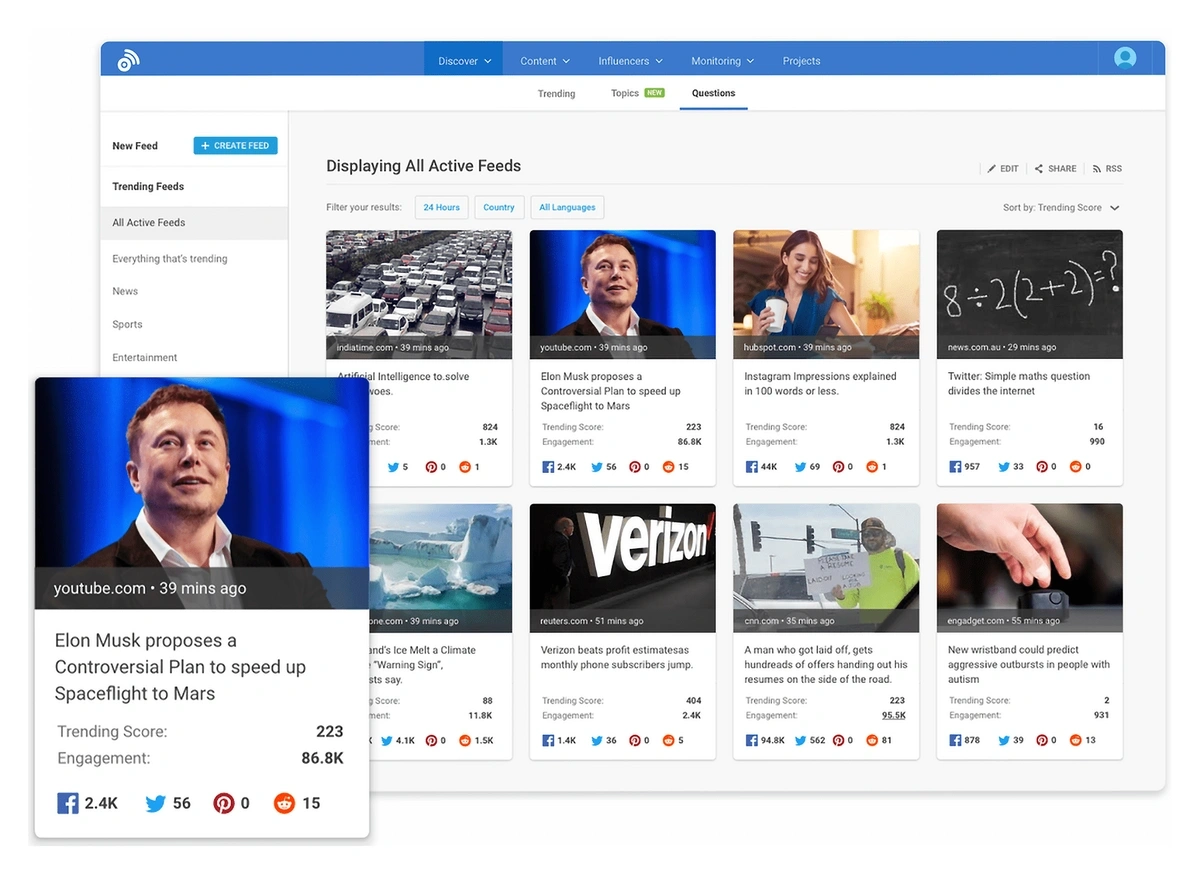Image resolution: width=1200 pixels, height=873 pixels.
Task: Open the Entertainment feed
Action: [x=145, y=357]
